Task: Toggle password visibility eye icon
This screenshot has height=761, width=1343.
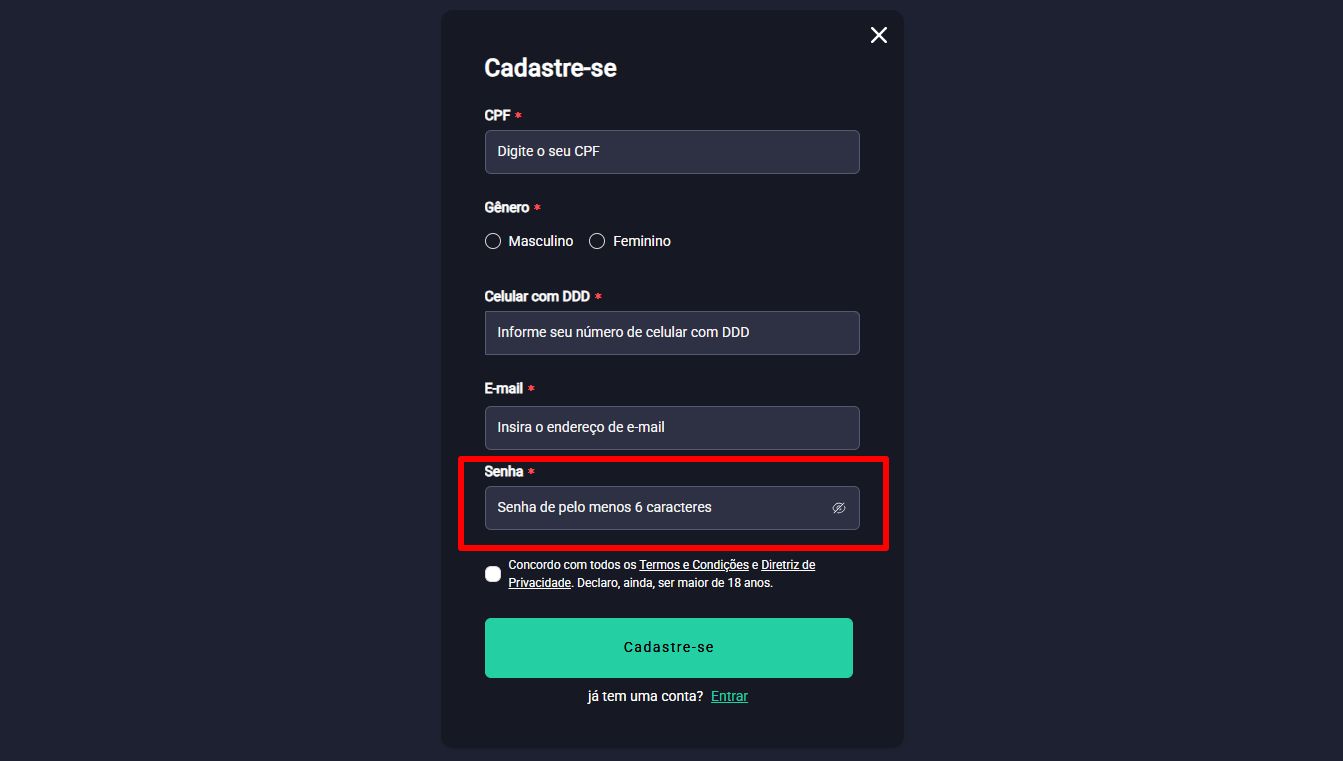Action: point(838,508)
